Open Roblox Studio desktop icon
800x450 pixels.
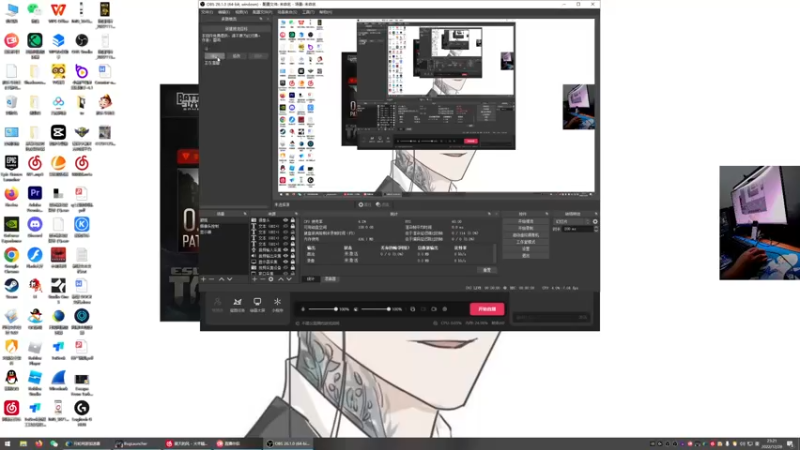[x=35, y=382]
